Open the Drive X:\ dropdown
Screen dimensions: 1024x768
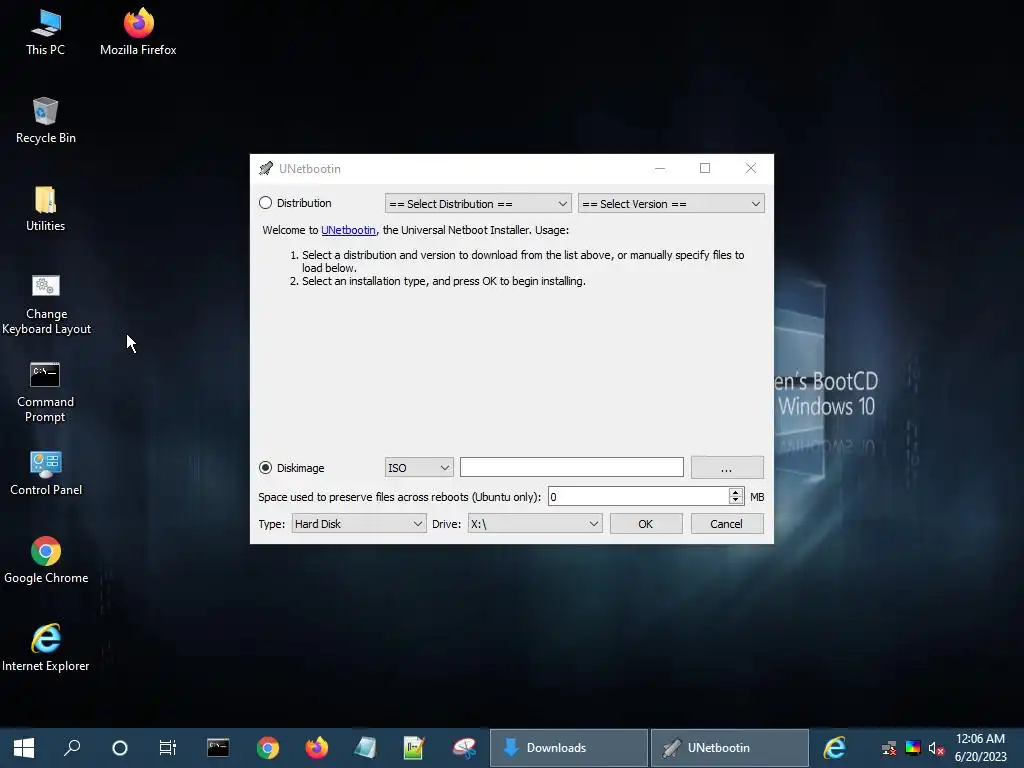(x=535, y=524)
